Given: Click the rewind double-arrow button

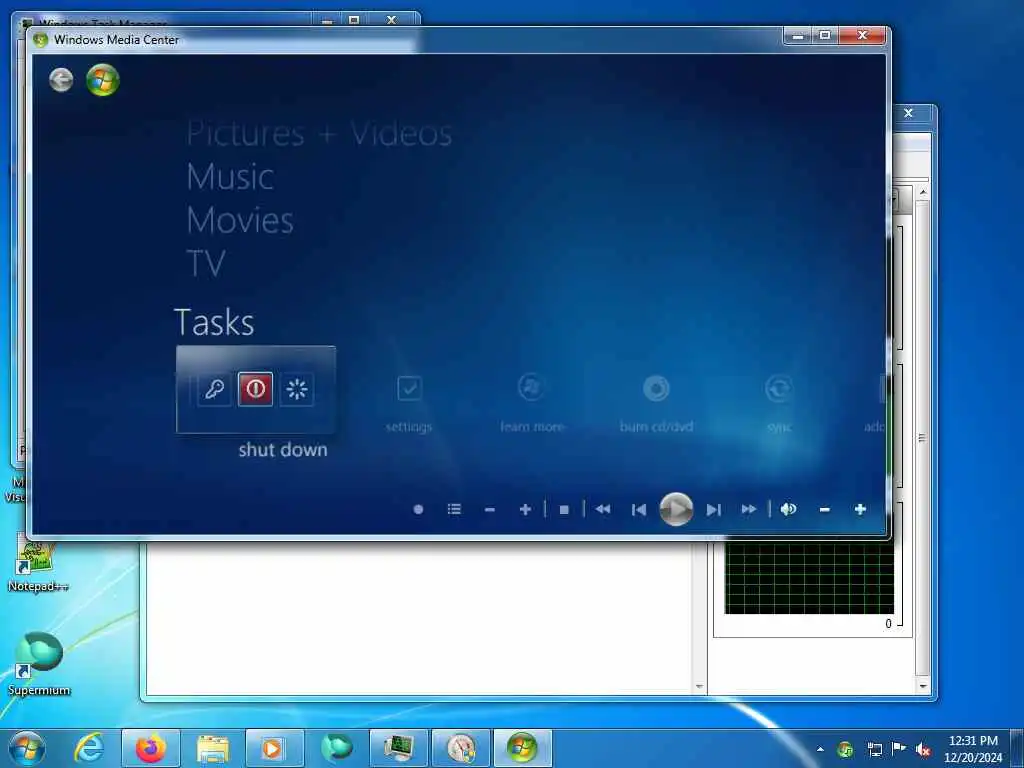Looking at the screenshot, I should tap(603, 509).
